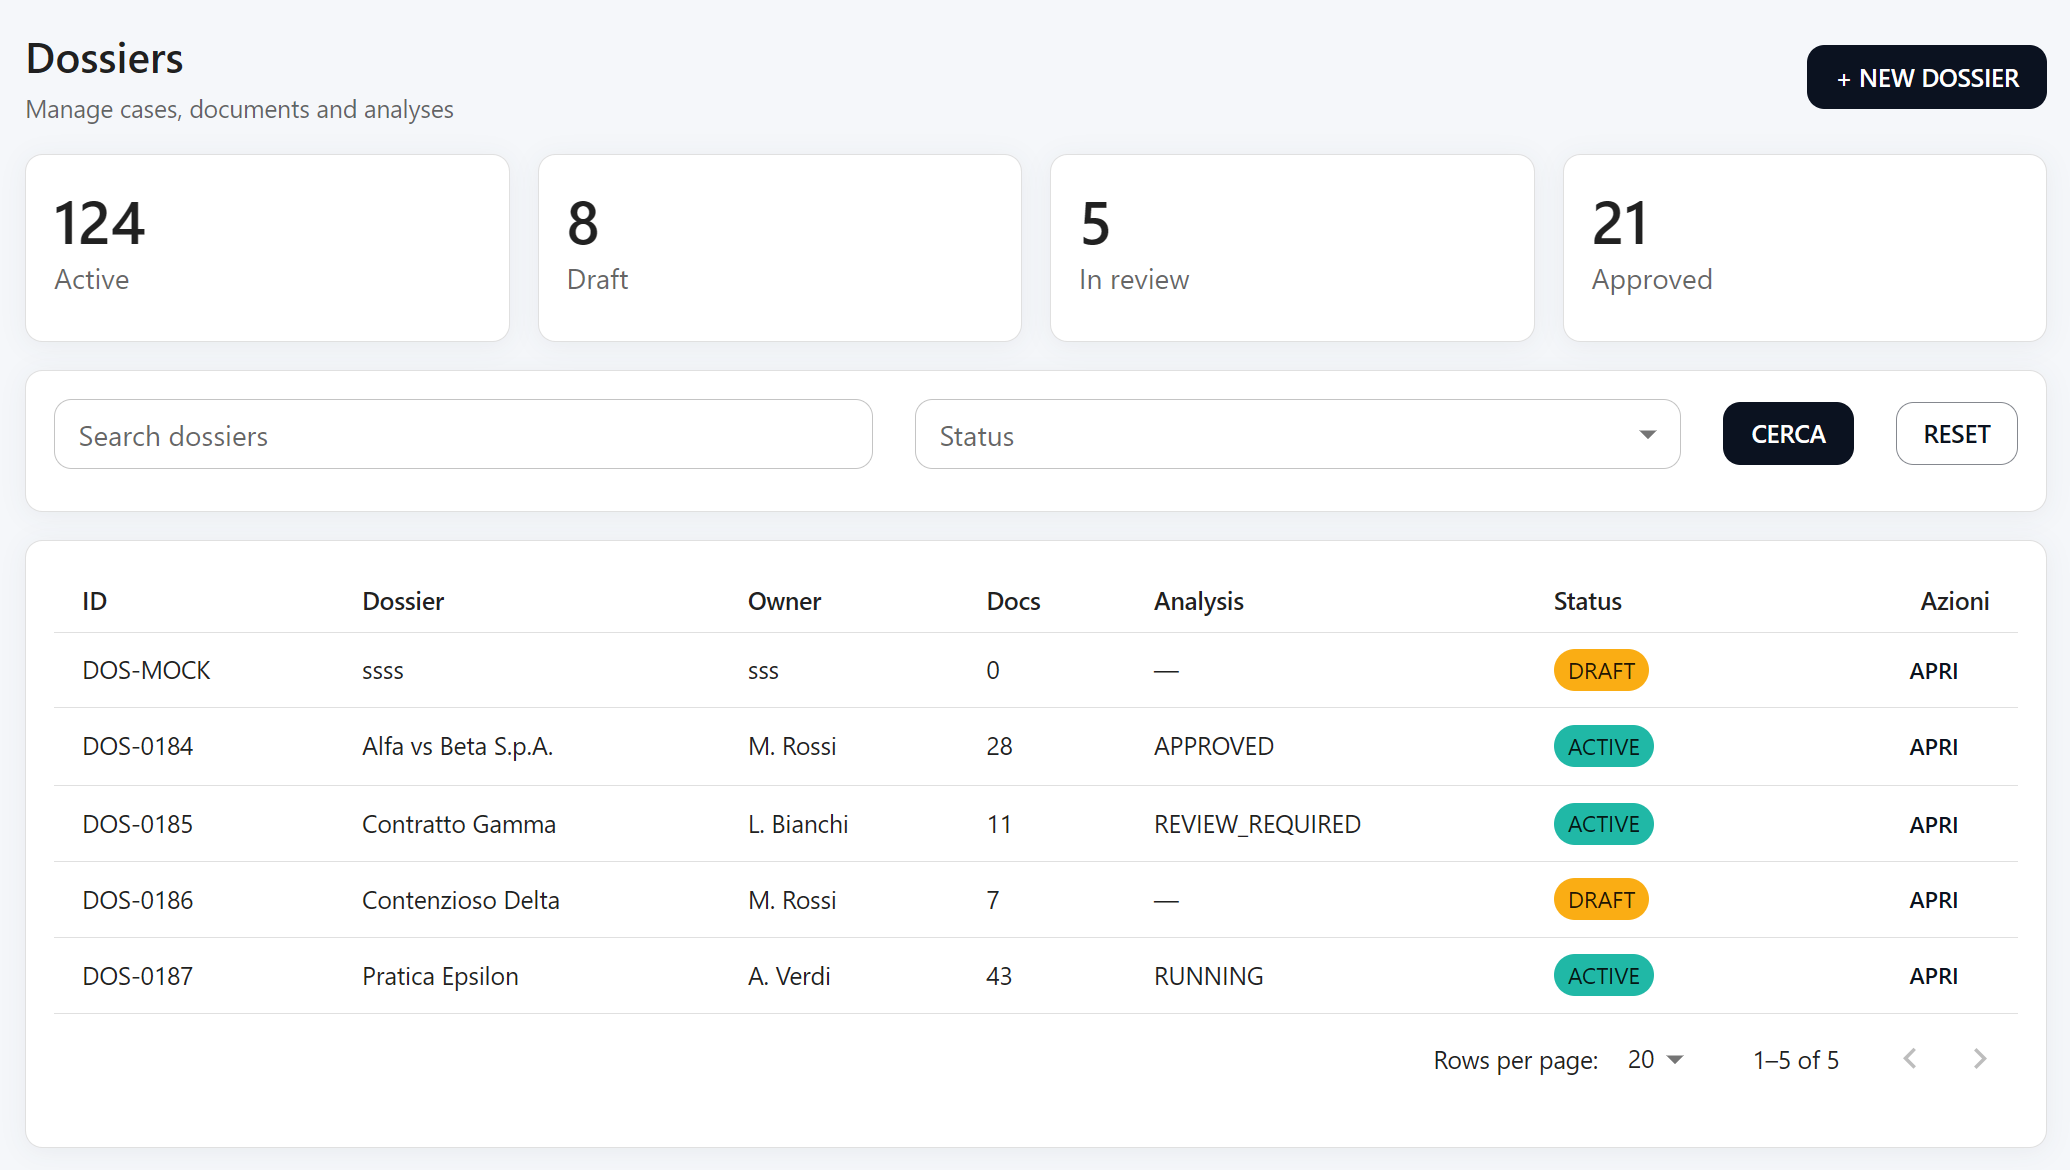Select the Approved summary card
The image size is (2070, 1170).
click(x=1804, y=248)
